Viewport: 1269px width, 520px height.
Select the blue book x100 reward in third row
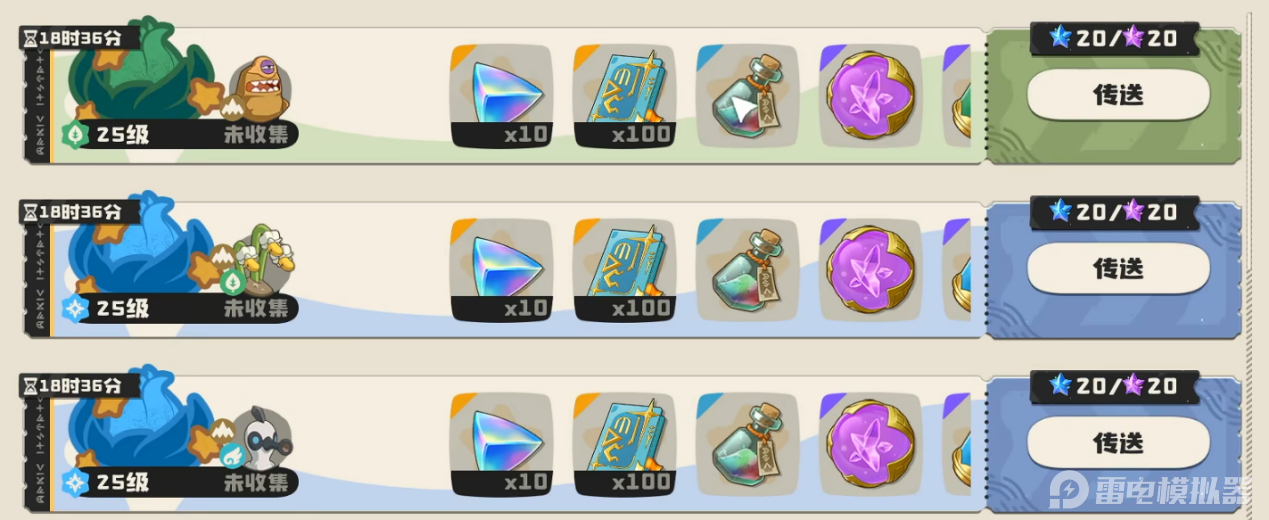tap(624, 443)
